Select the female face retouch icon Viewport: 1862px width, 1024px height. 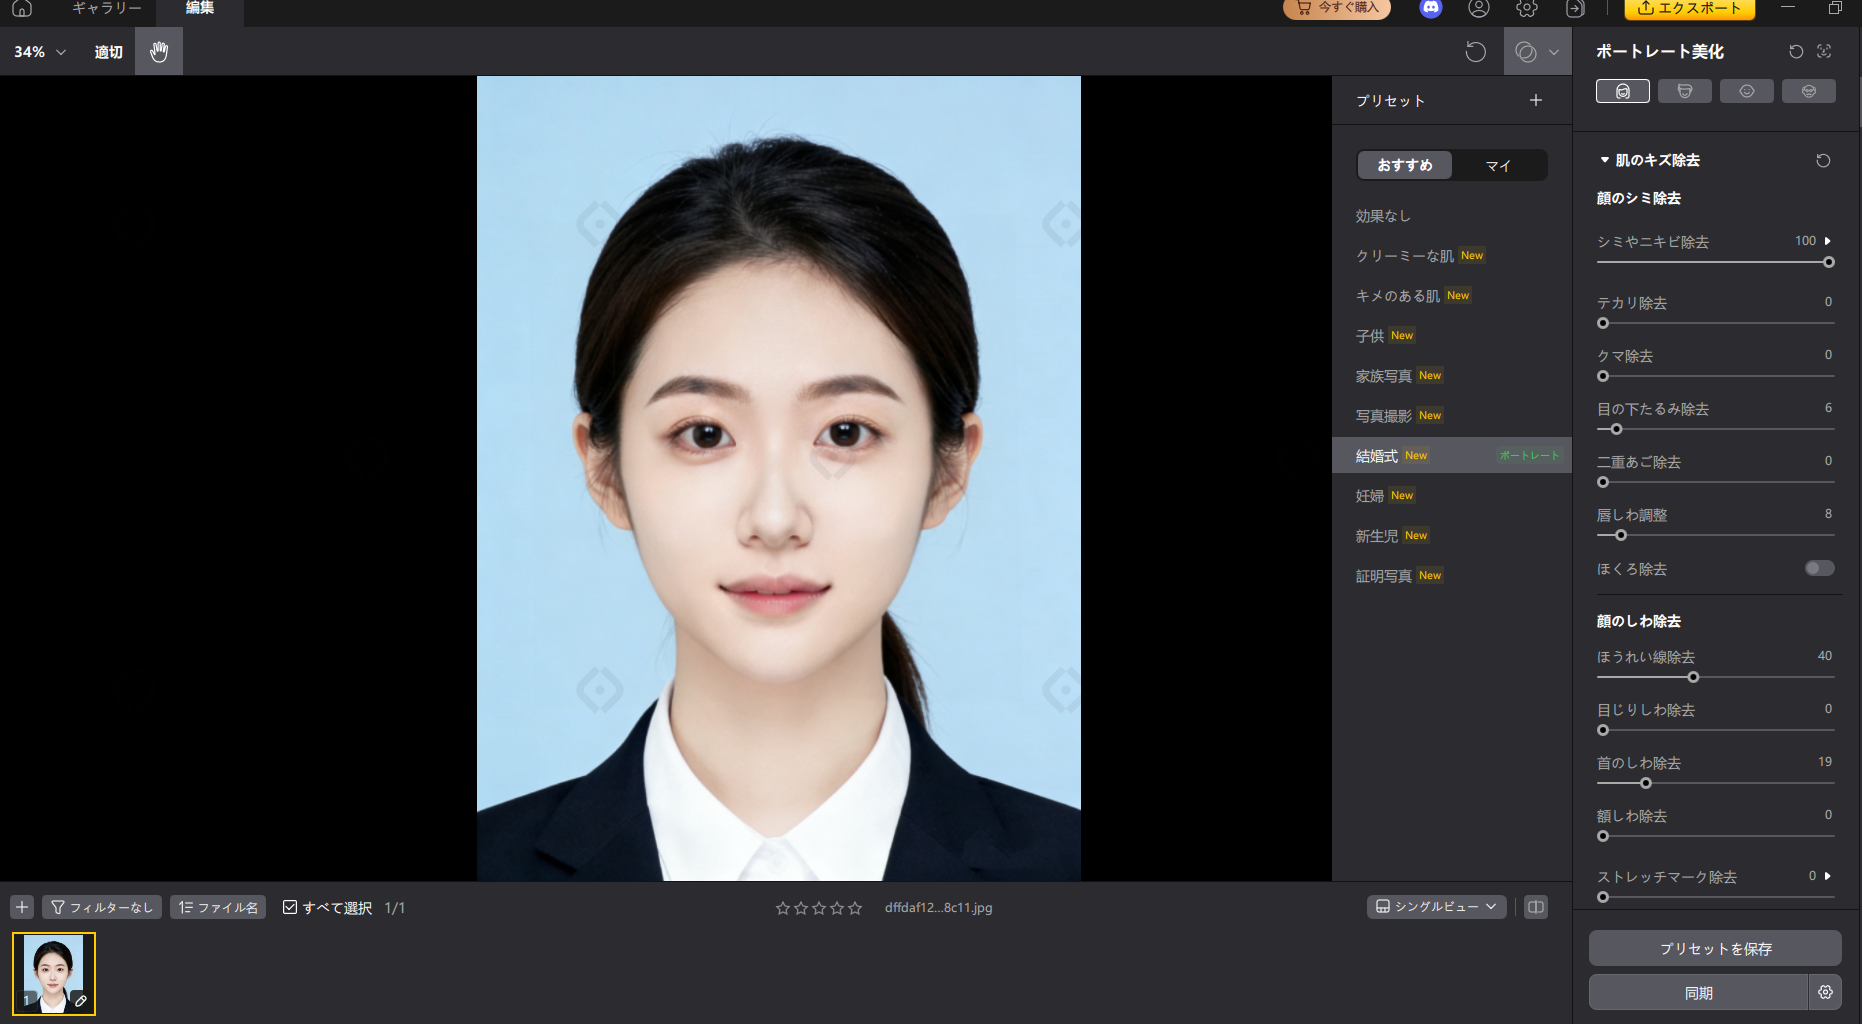coord(1623,91)
